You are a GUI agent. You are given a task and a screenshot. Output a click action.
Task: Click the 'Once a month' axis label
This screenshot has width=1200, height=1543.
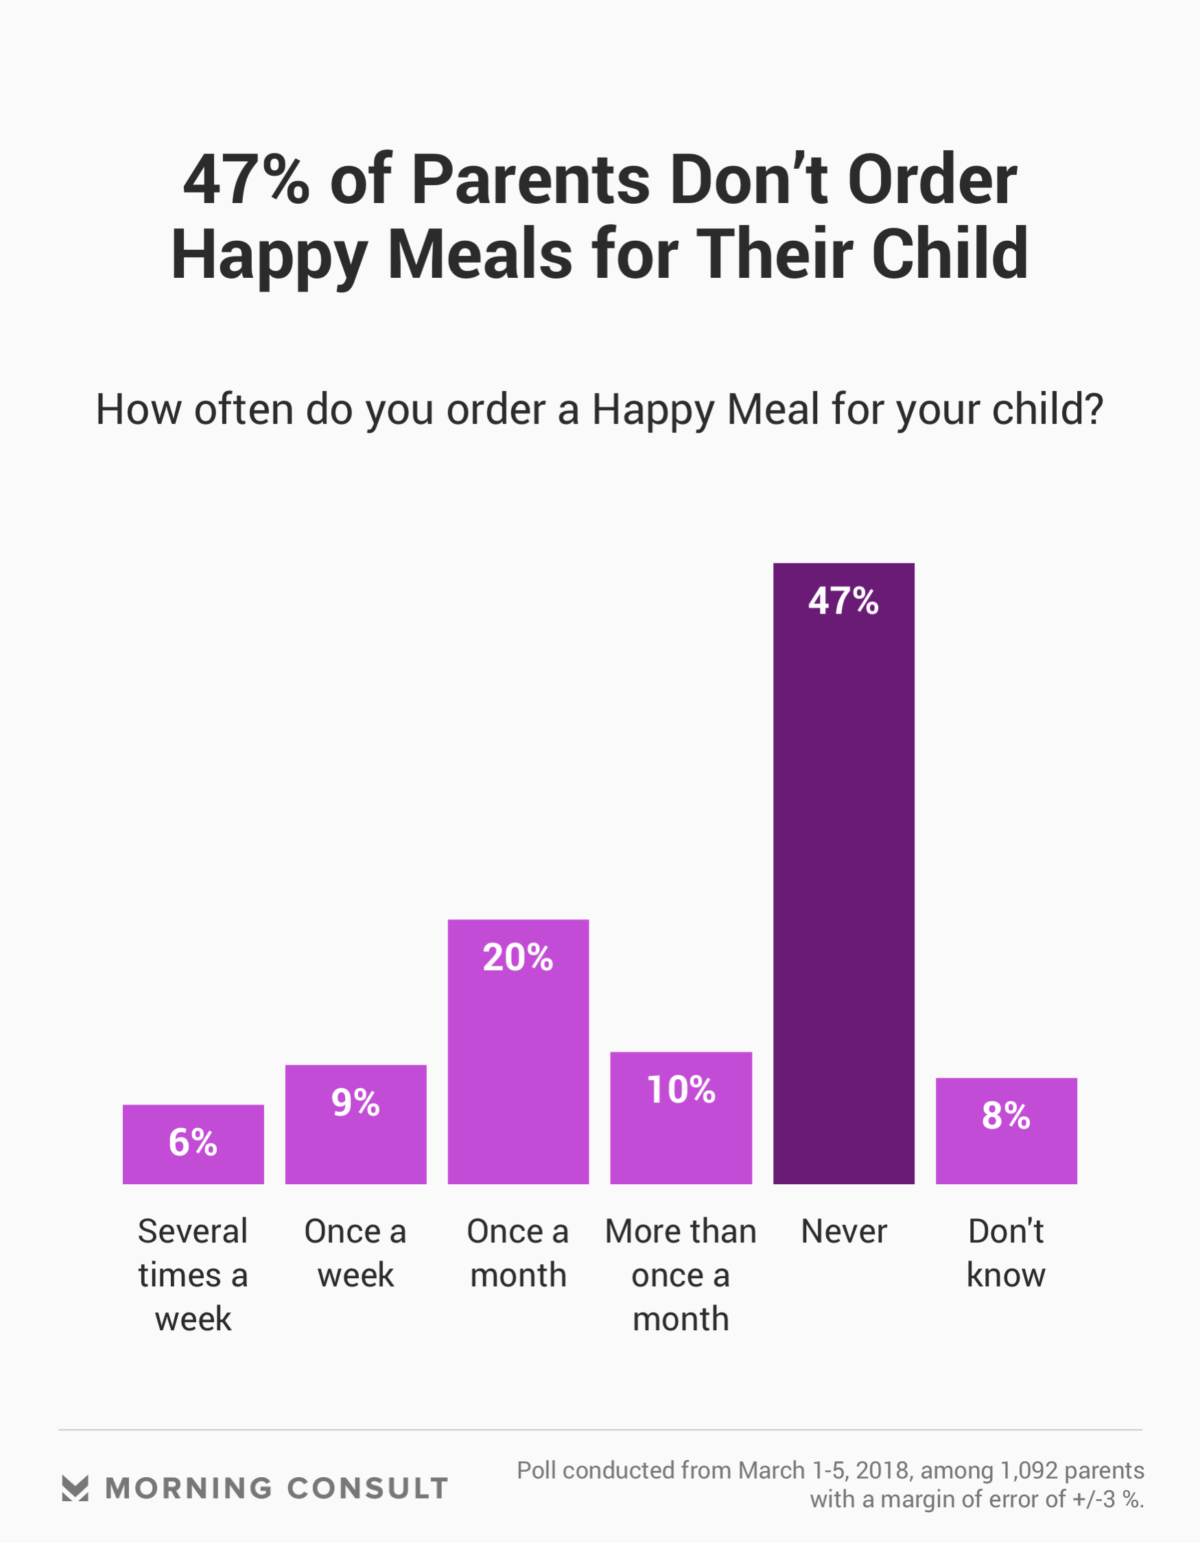point(518,1253)
